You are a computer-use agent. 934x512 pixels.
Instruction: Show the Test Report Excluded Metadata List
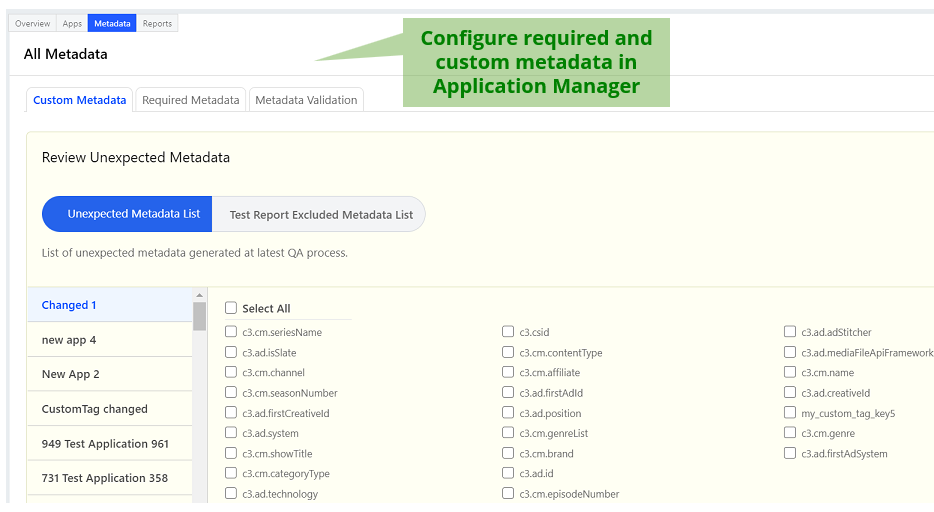[x=320, y=214]
